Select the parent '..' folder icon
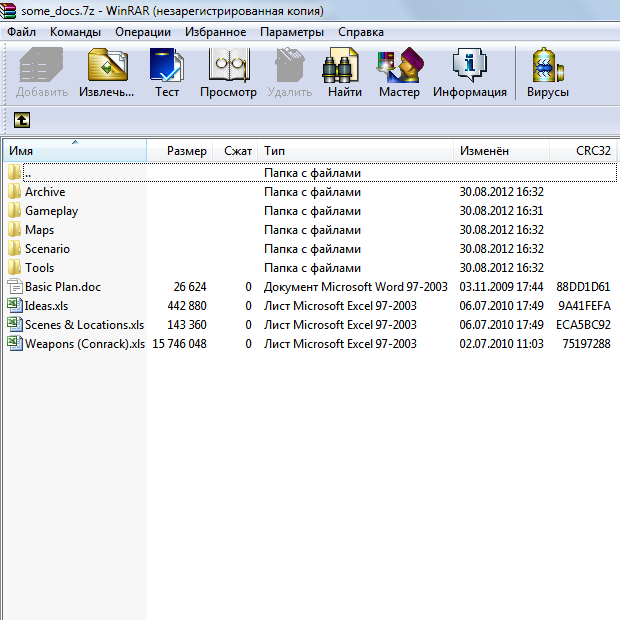Image resolution: width=620 pixels, height=620 pixels. point(15,173)
